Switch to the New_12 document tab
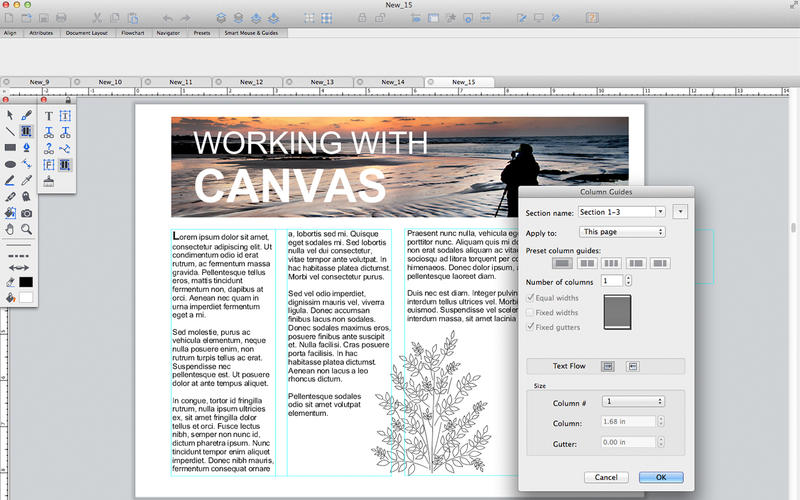 pyautogui.click(x=248, y=82)
